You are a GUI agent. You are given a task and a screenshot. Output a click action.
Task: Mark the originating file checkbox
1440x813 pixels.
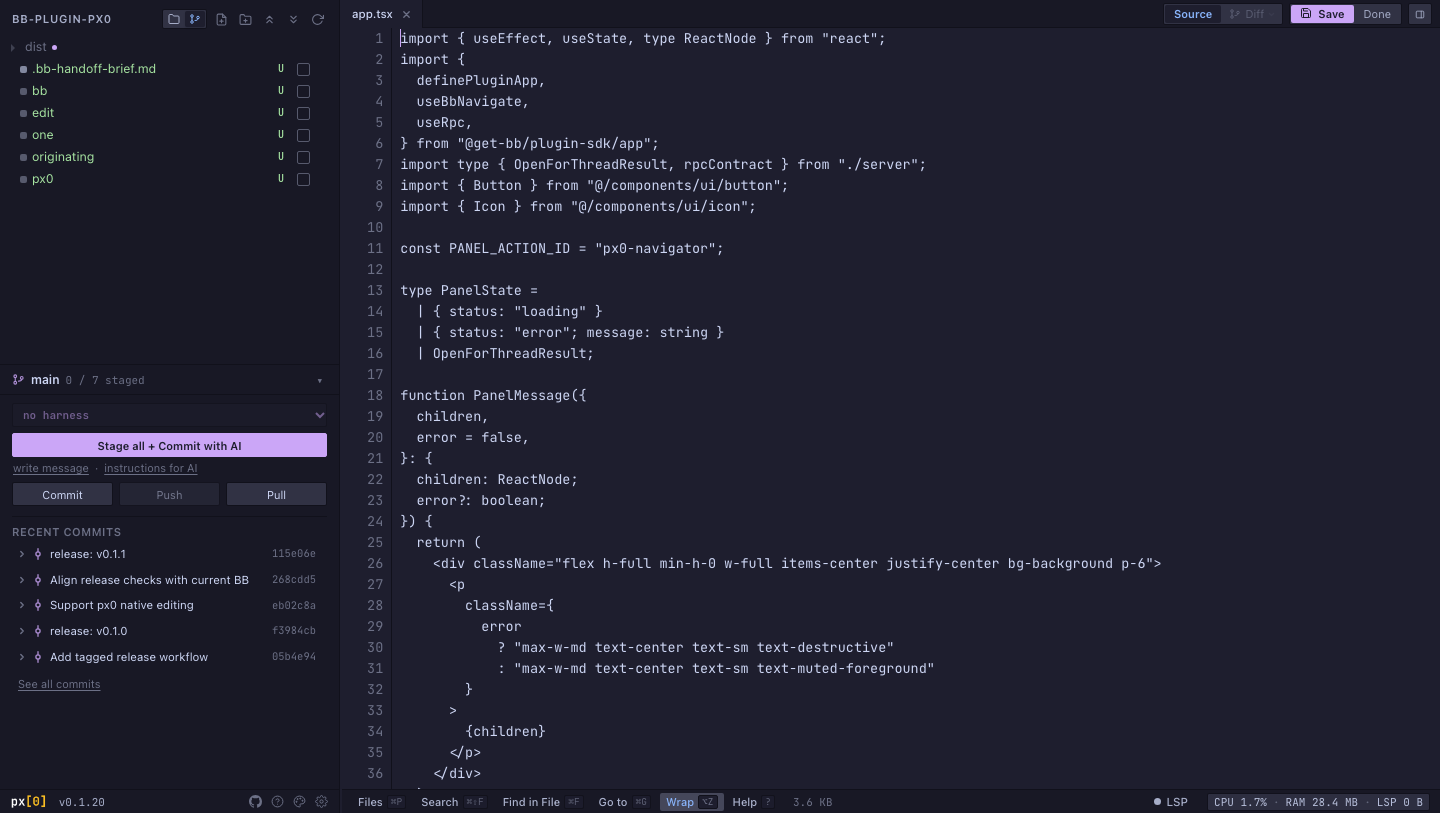(303, 157)
